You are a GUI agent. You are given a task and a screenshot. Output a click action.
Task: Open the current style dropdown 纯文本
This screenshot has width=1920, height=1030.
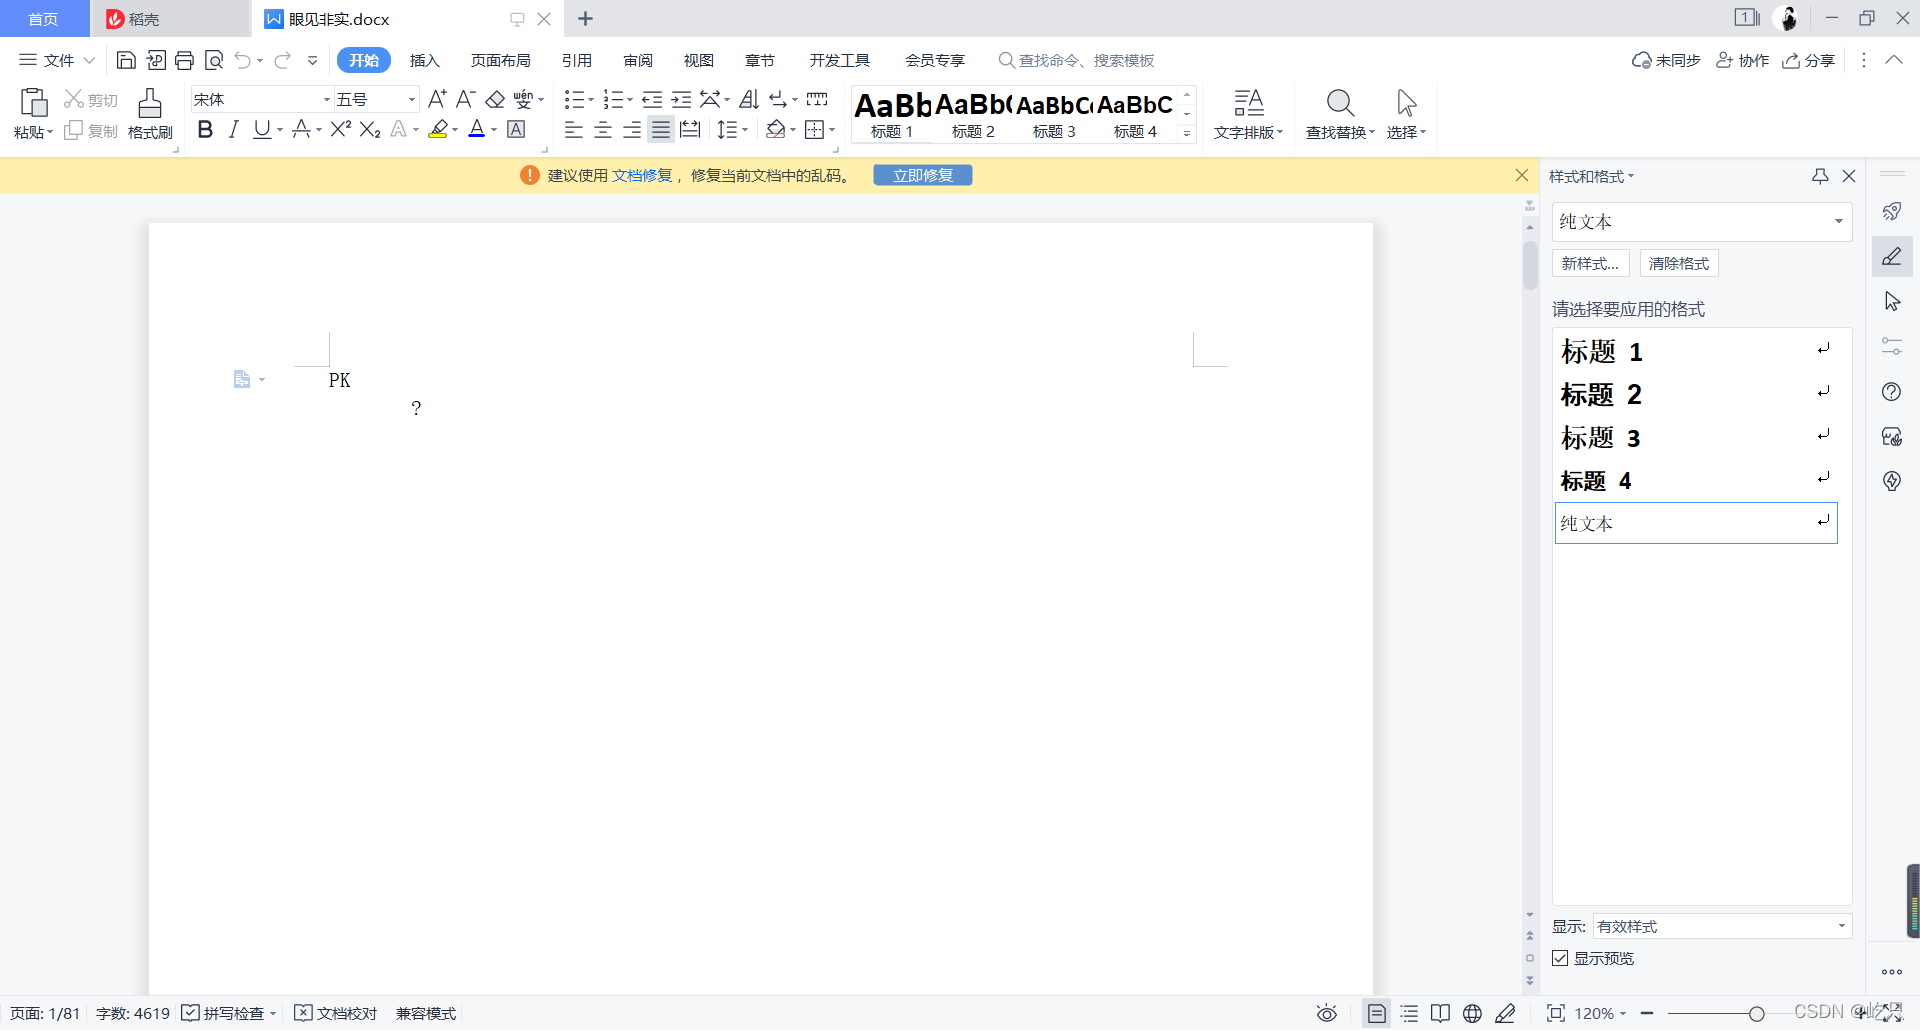click(1838, 221)
